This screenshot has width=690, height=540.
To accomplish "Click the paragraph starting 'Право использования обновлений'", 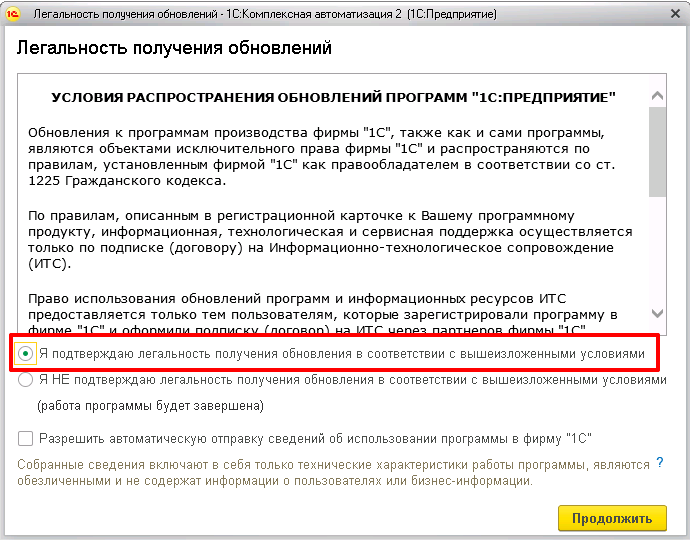I will 323,314.
